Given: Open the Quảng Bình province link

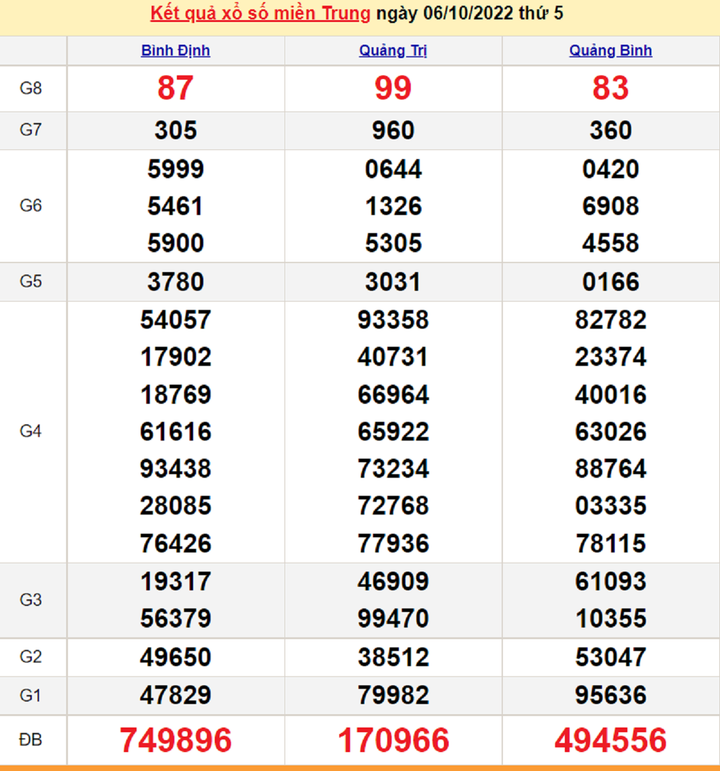Looking at the screenshot, I should (610, 51).
